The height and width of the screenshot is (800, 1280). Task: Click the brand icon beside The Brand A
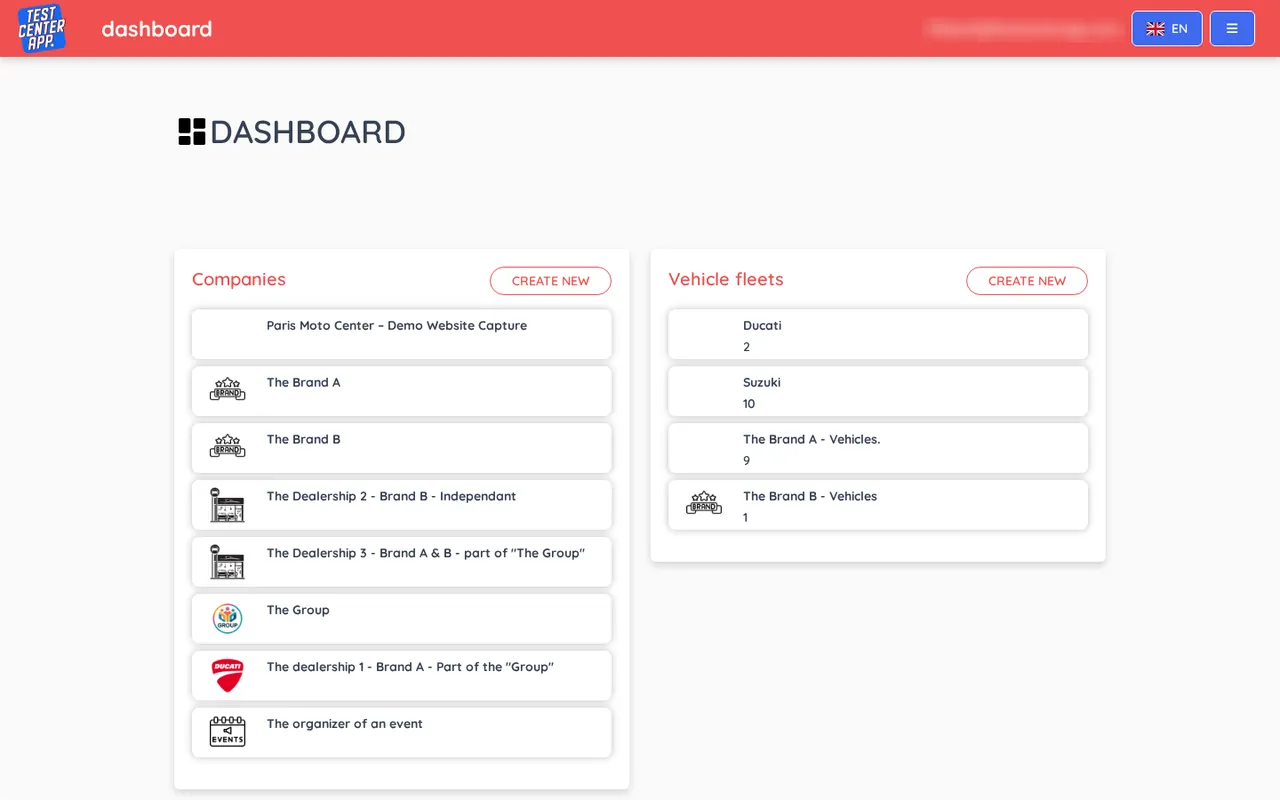[227, 390]
